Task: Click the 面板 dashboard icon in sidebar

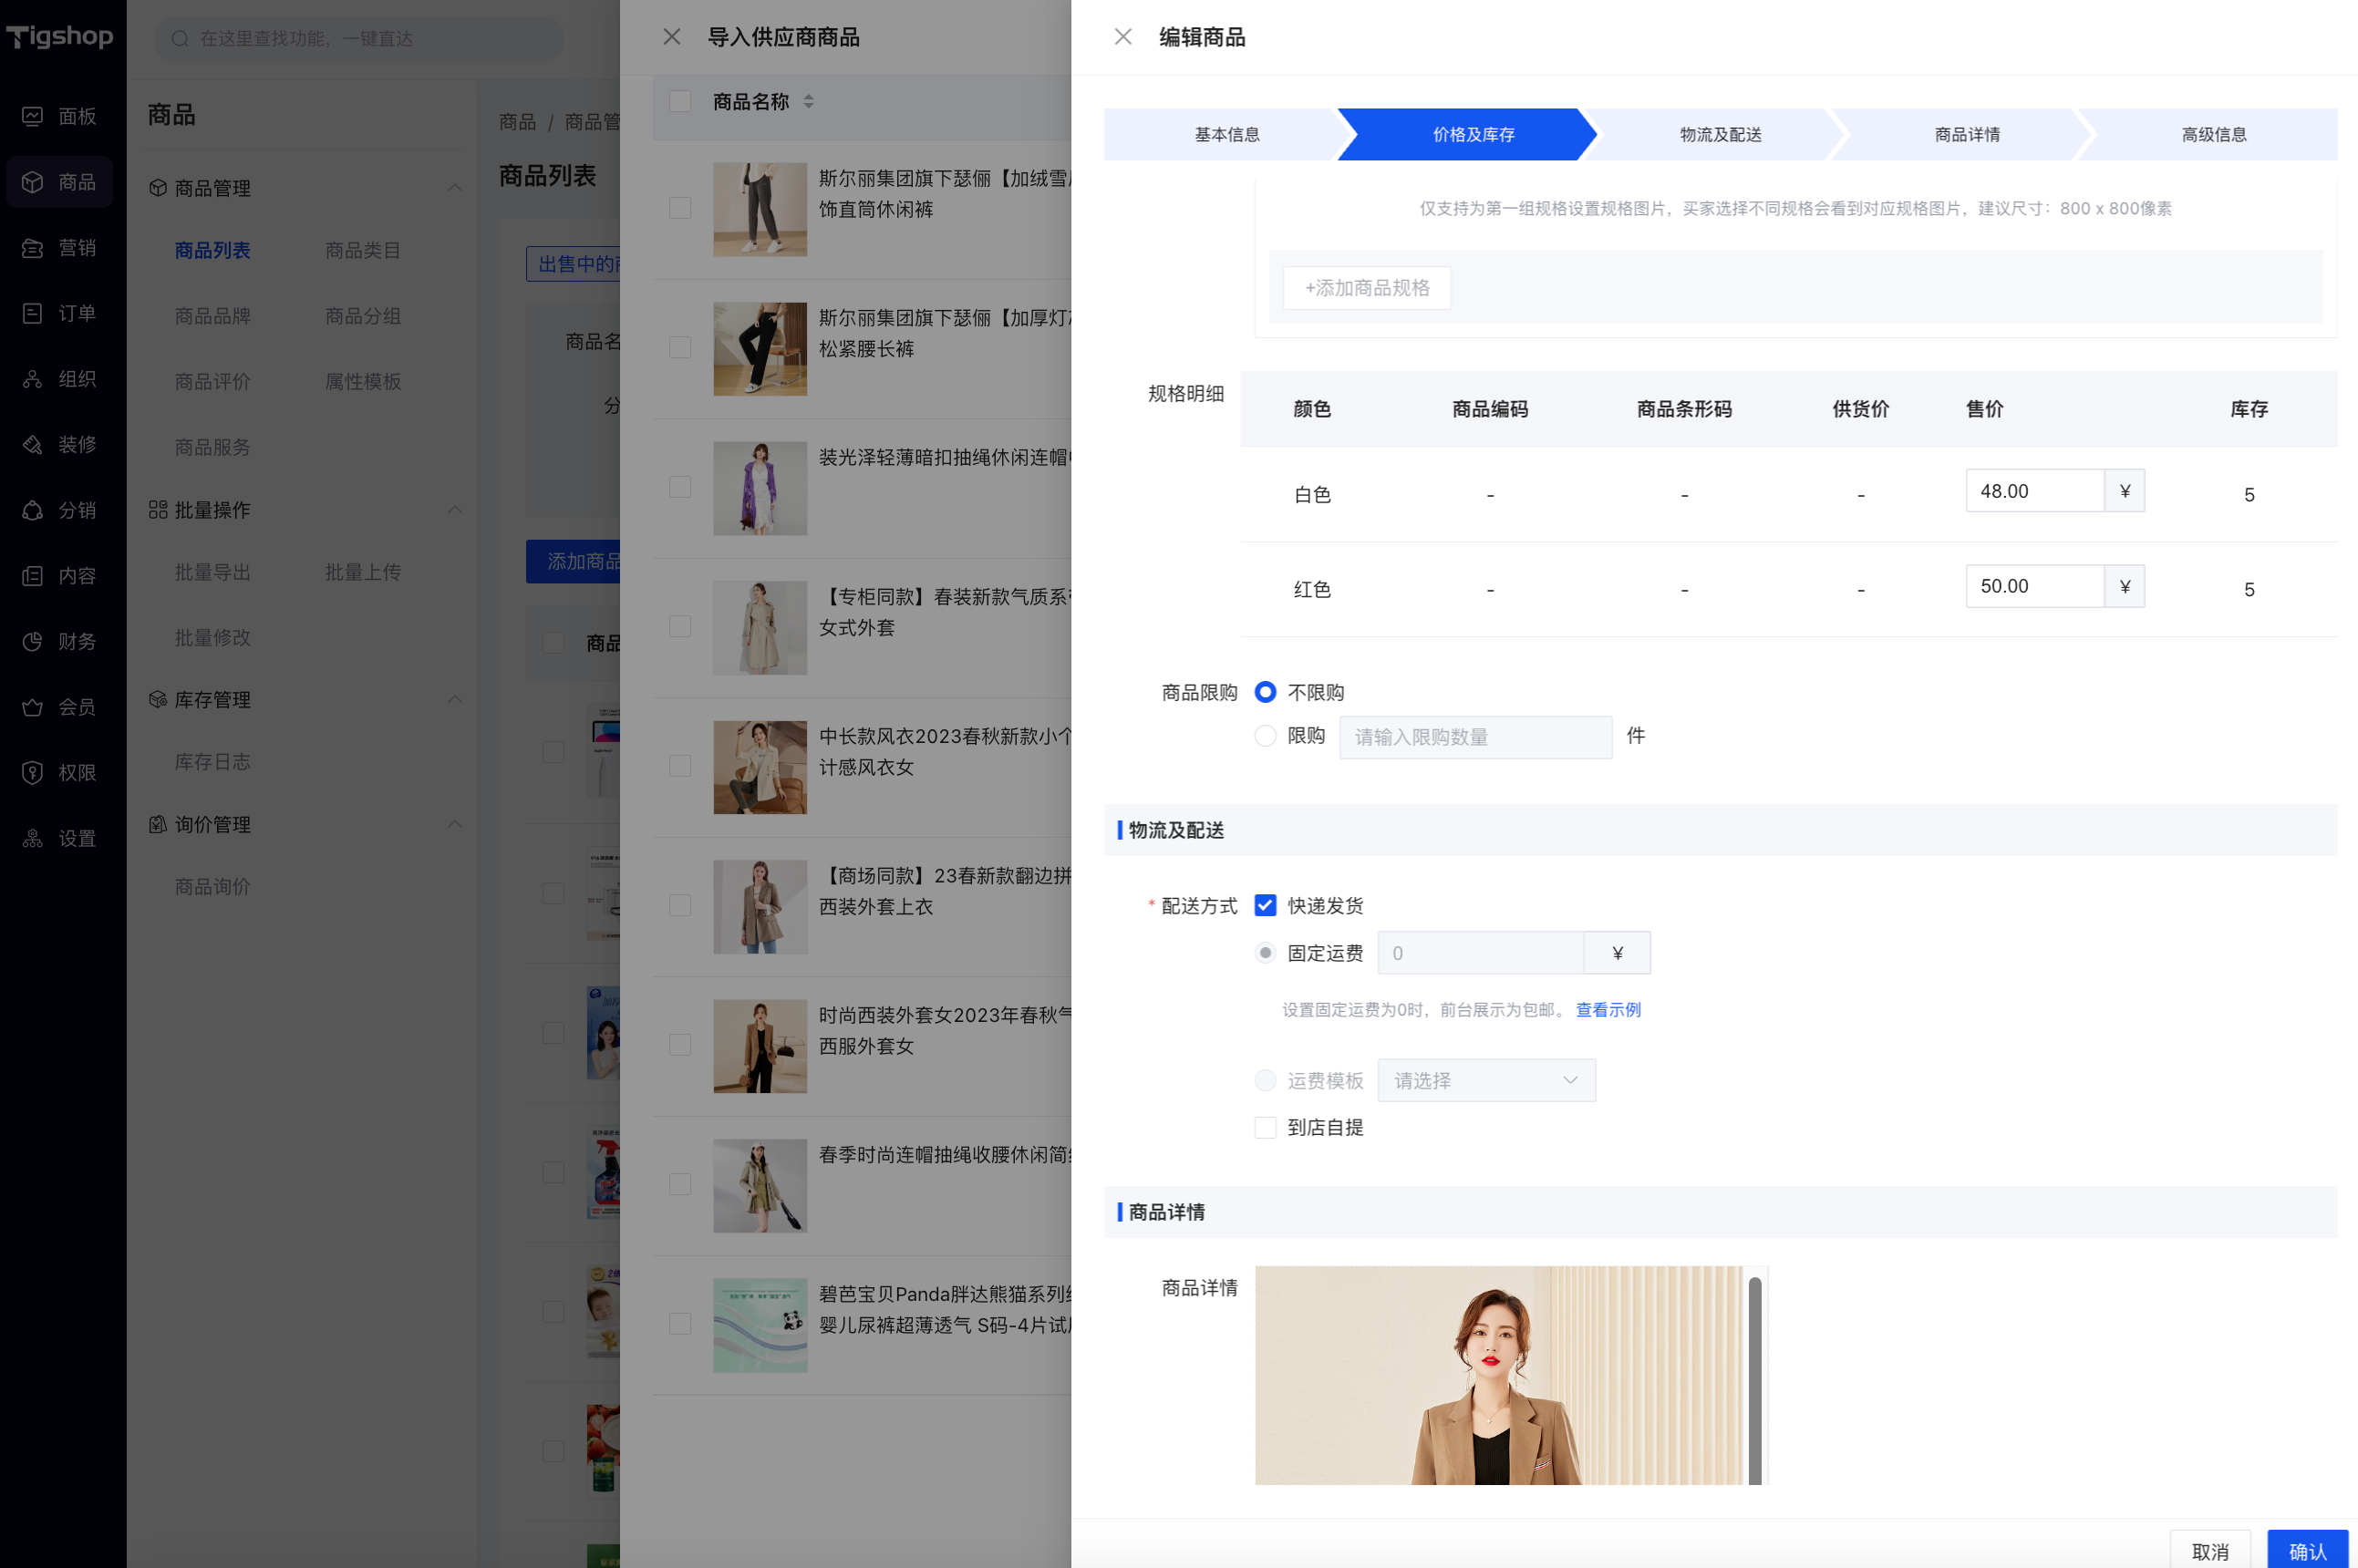Action: 32,116
